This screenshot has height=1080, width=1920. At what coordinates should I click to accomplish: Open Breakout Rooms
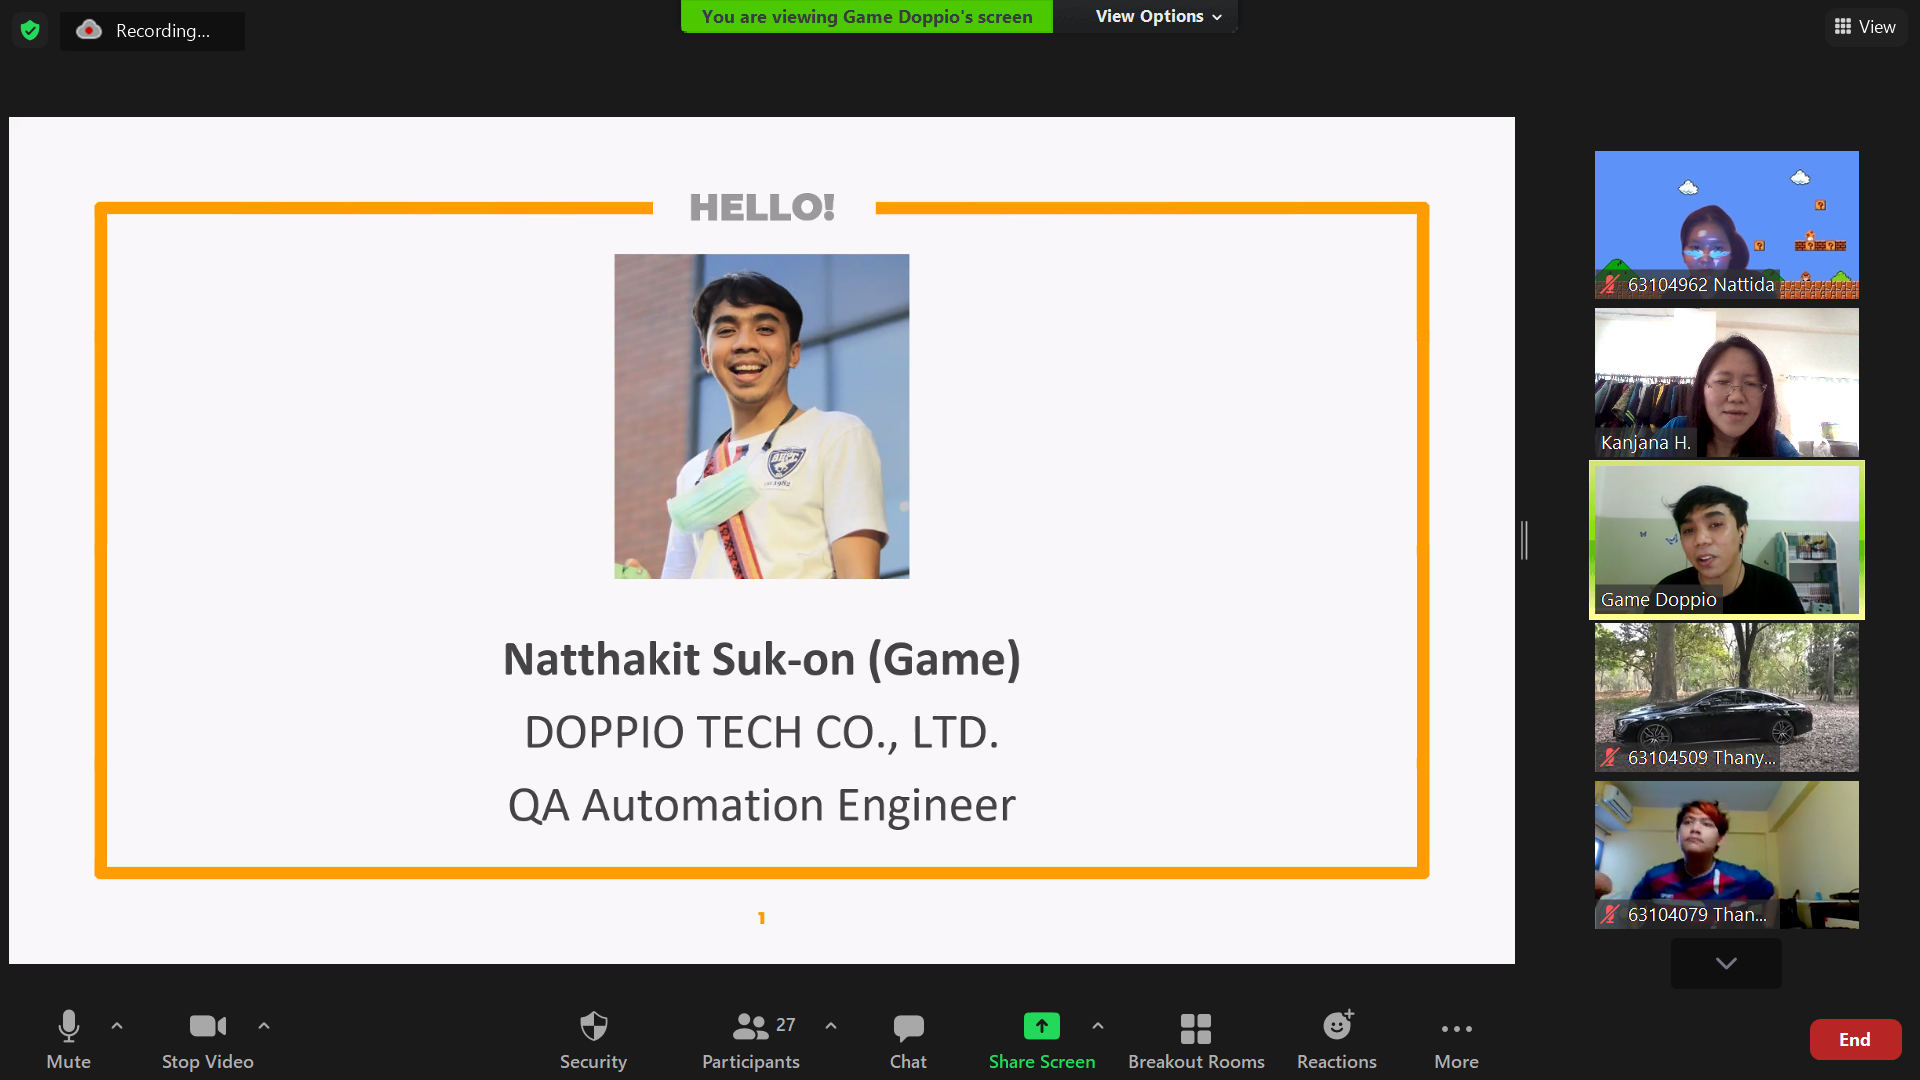click(1196, 1040)
